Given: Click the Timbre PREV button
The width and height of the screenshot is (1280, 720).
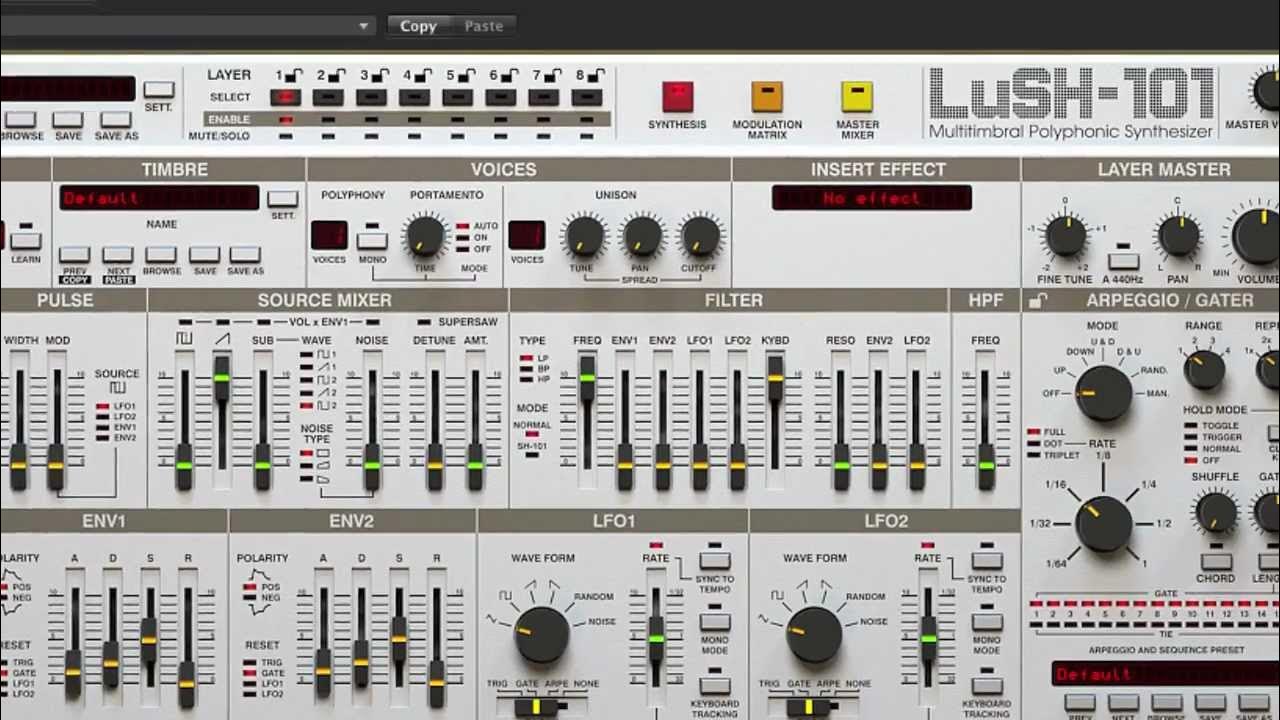Looking at the screenshot, I should (74, 255).
